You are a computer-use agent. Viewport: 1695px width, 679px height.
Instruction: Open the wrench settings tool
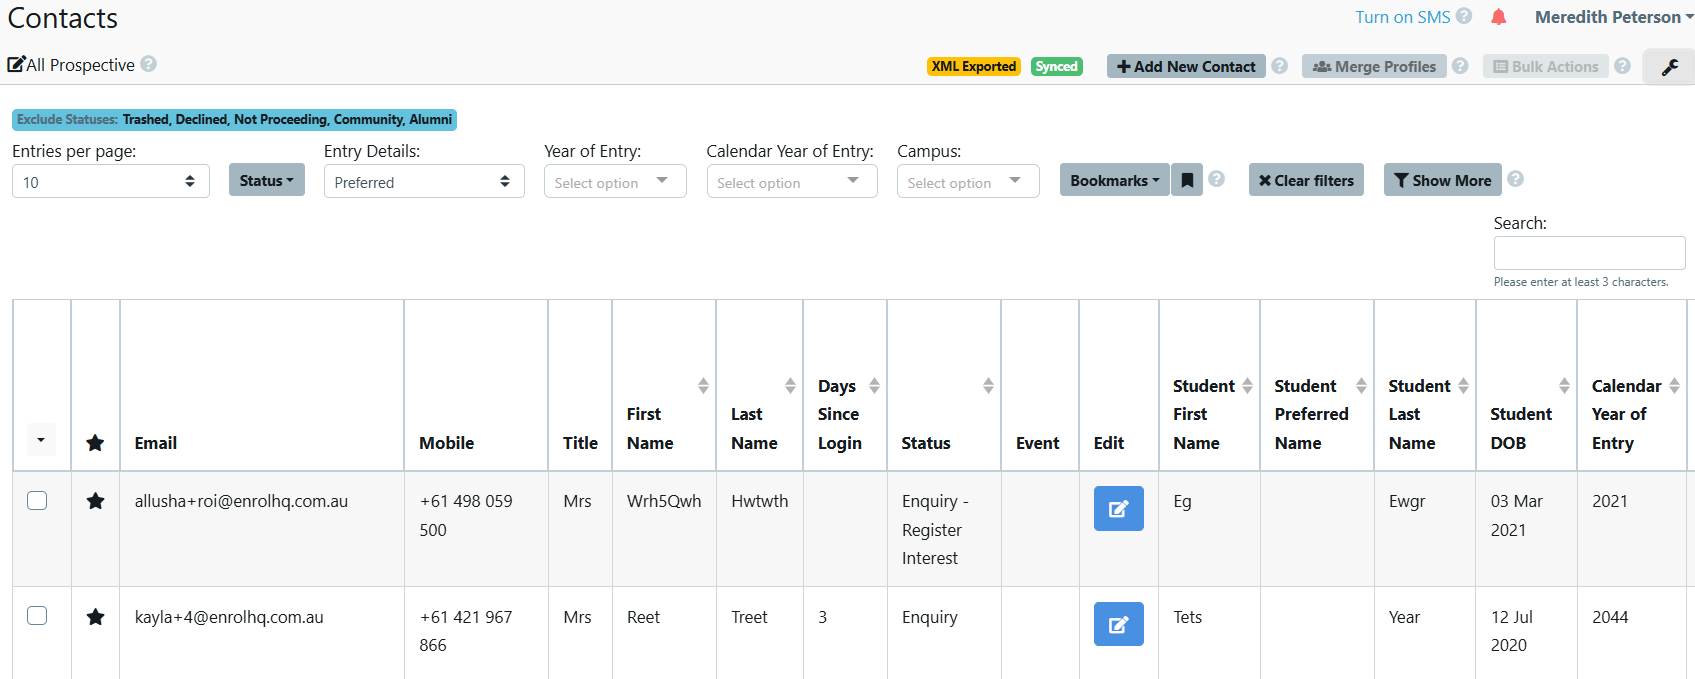click(x=1669, y=67)
